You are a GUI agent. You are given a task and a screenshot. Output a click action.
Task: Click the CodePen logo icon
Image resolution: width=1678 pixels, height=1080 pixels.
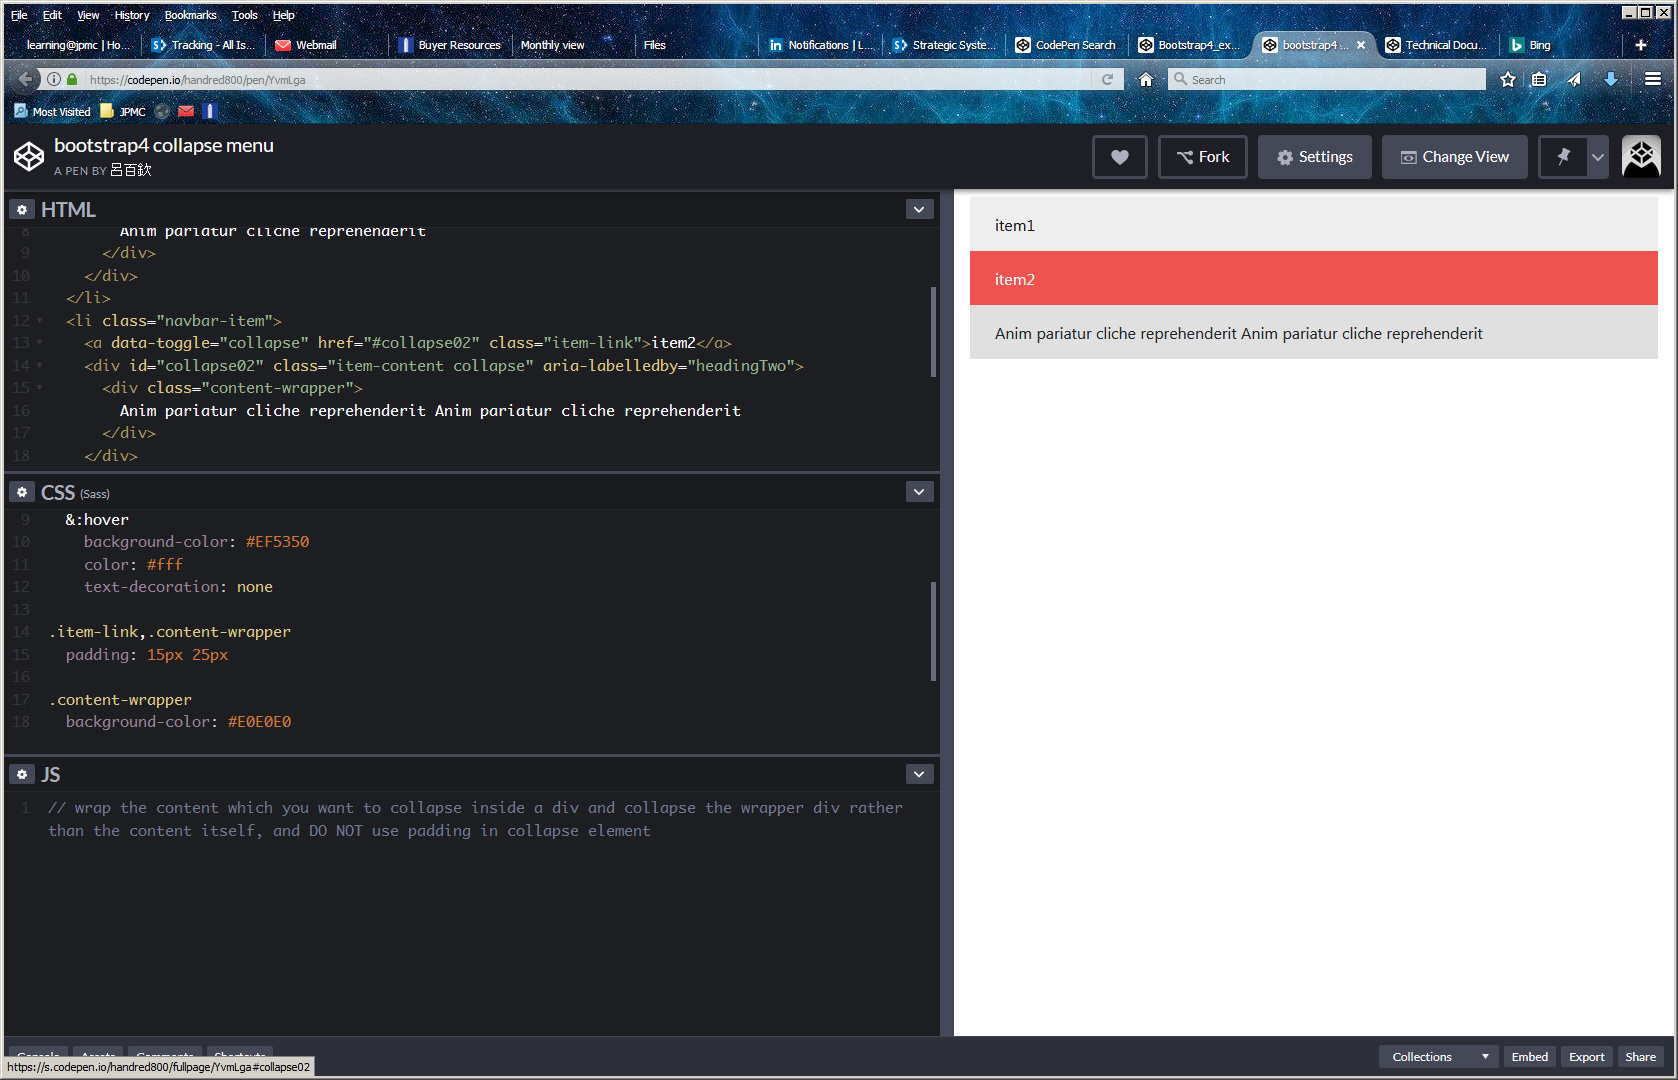29,156
